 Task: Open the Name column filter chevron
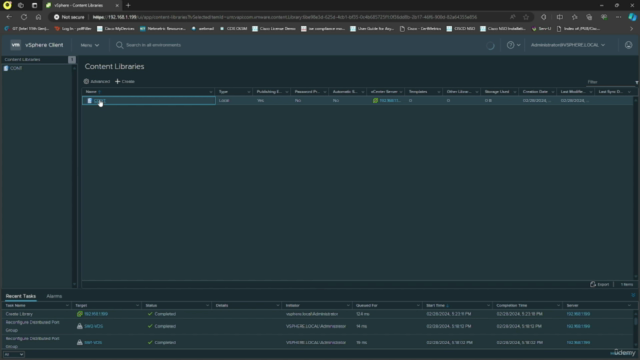click(x=211, y=92)
